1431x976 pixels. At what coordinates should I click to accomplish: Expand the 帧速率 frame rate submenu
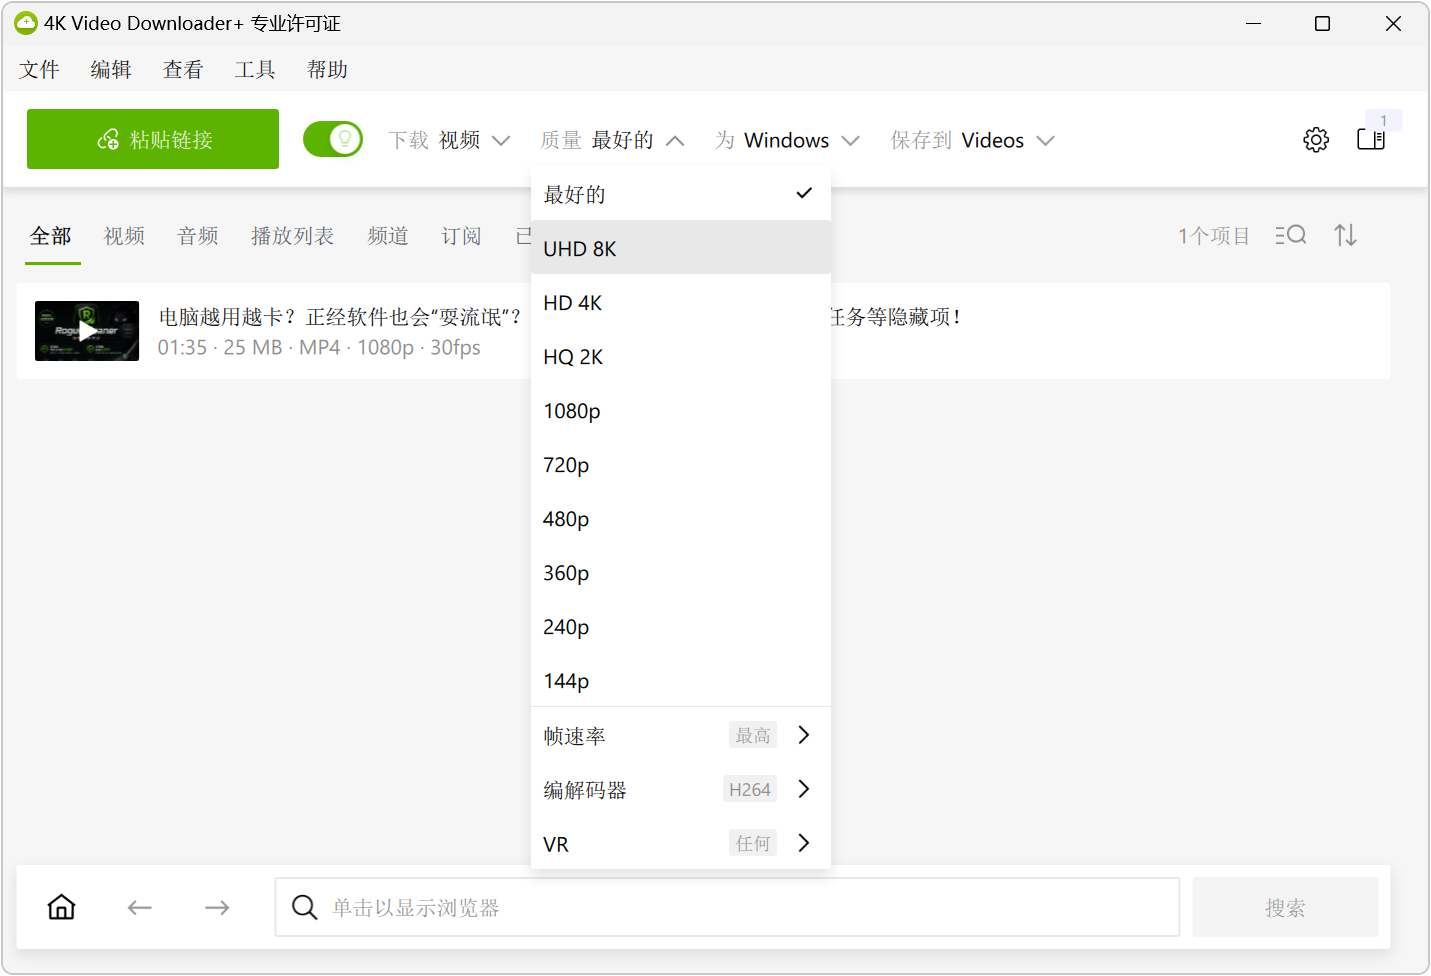coord(681,735)
